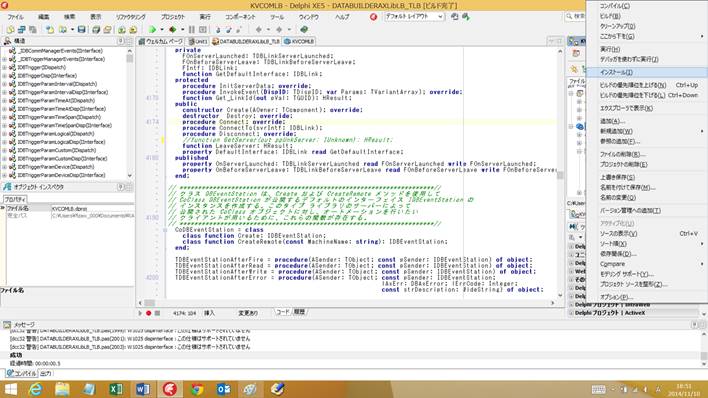Click the Program reset stop icon
Screen dimensions: 708x398
pos(203,29)
